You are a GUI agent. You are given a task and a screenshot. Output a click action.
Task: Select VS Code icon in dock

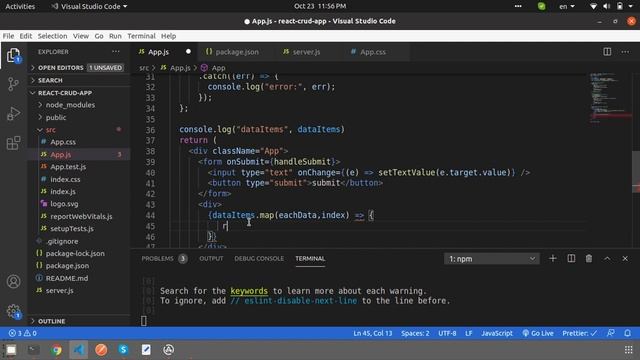click(x=78, y=350)
